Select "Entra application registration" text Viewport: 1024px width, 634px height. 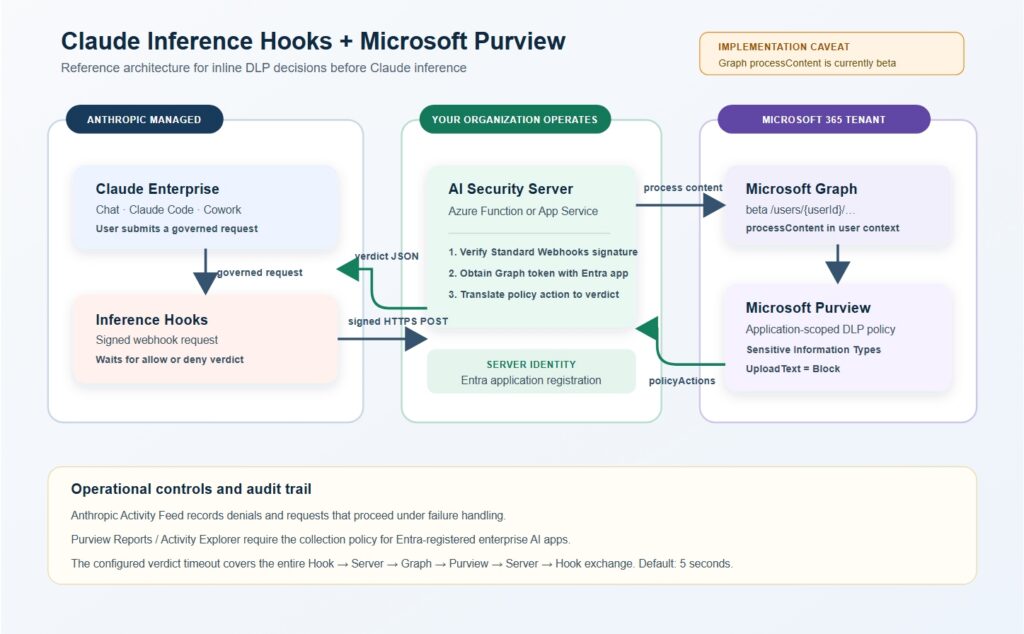[x=531, y=380]
